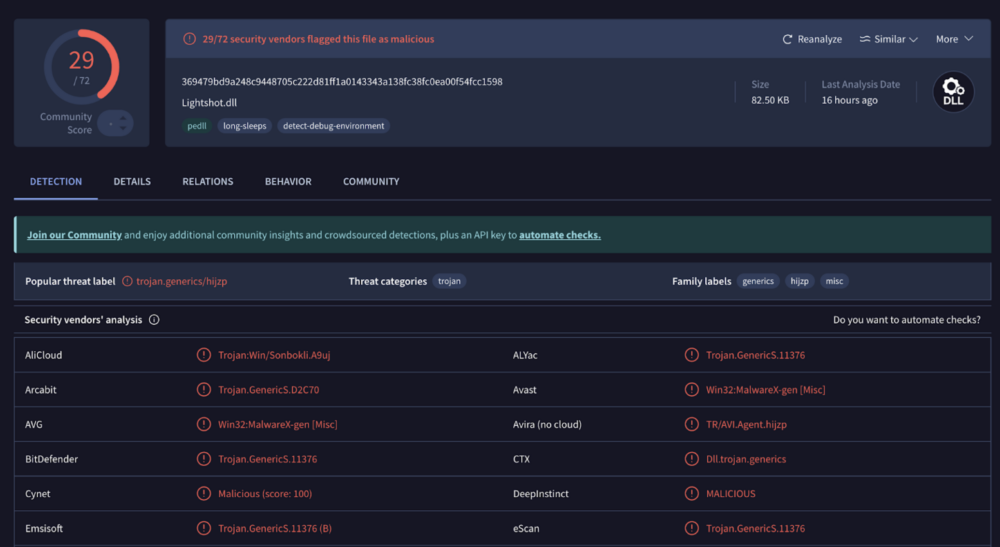Switch to the DETAILS tab
This screenshot has width=1000, height=547.
pyautogui.click(x=132, y=182)
